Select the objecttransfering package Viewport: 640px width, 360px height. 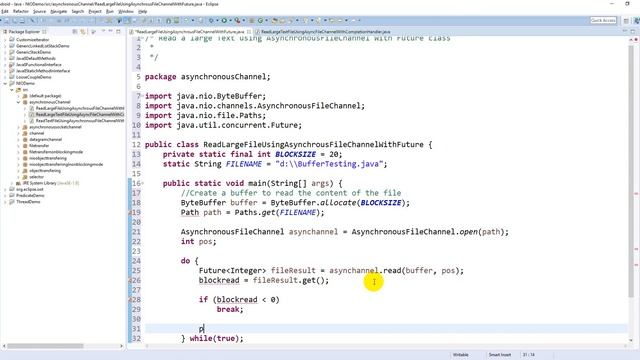click(45, 171)
